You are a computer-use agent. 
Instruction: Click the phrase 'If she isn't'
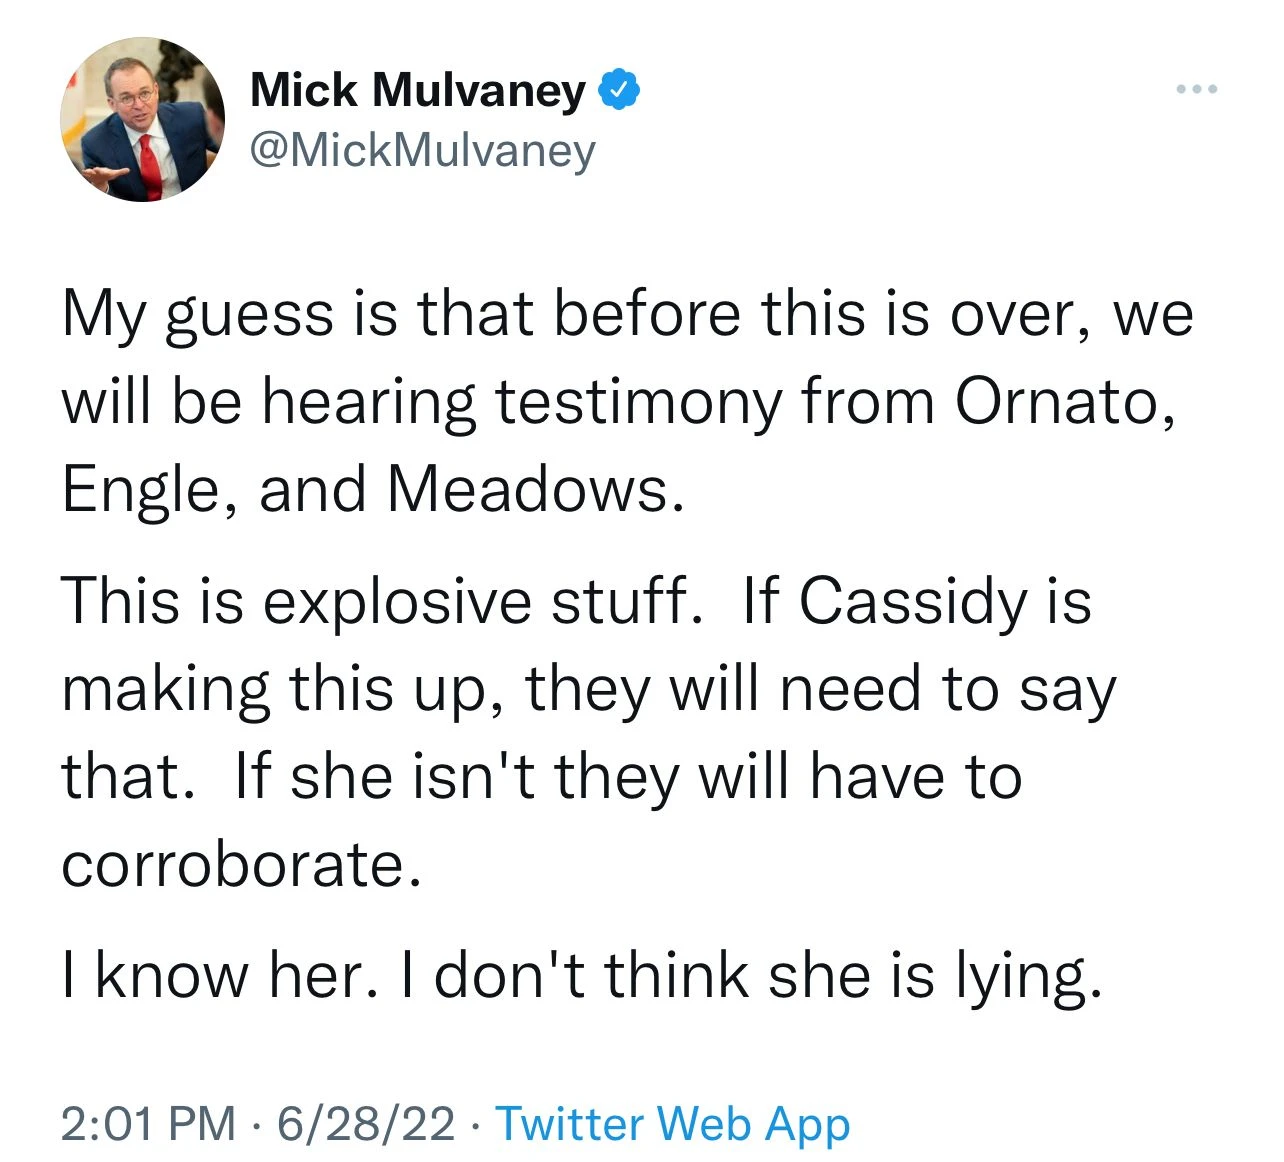pos(391,777)
